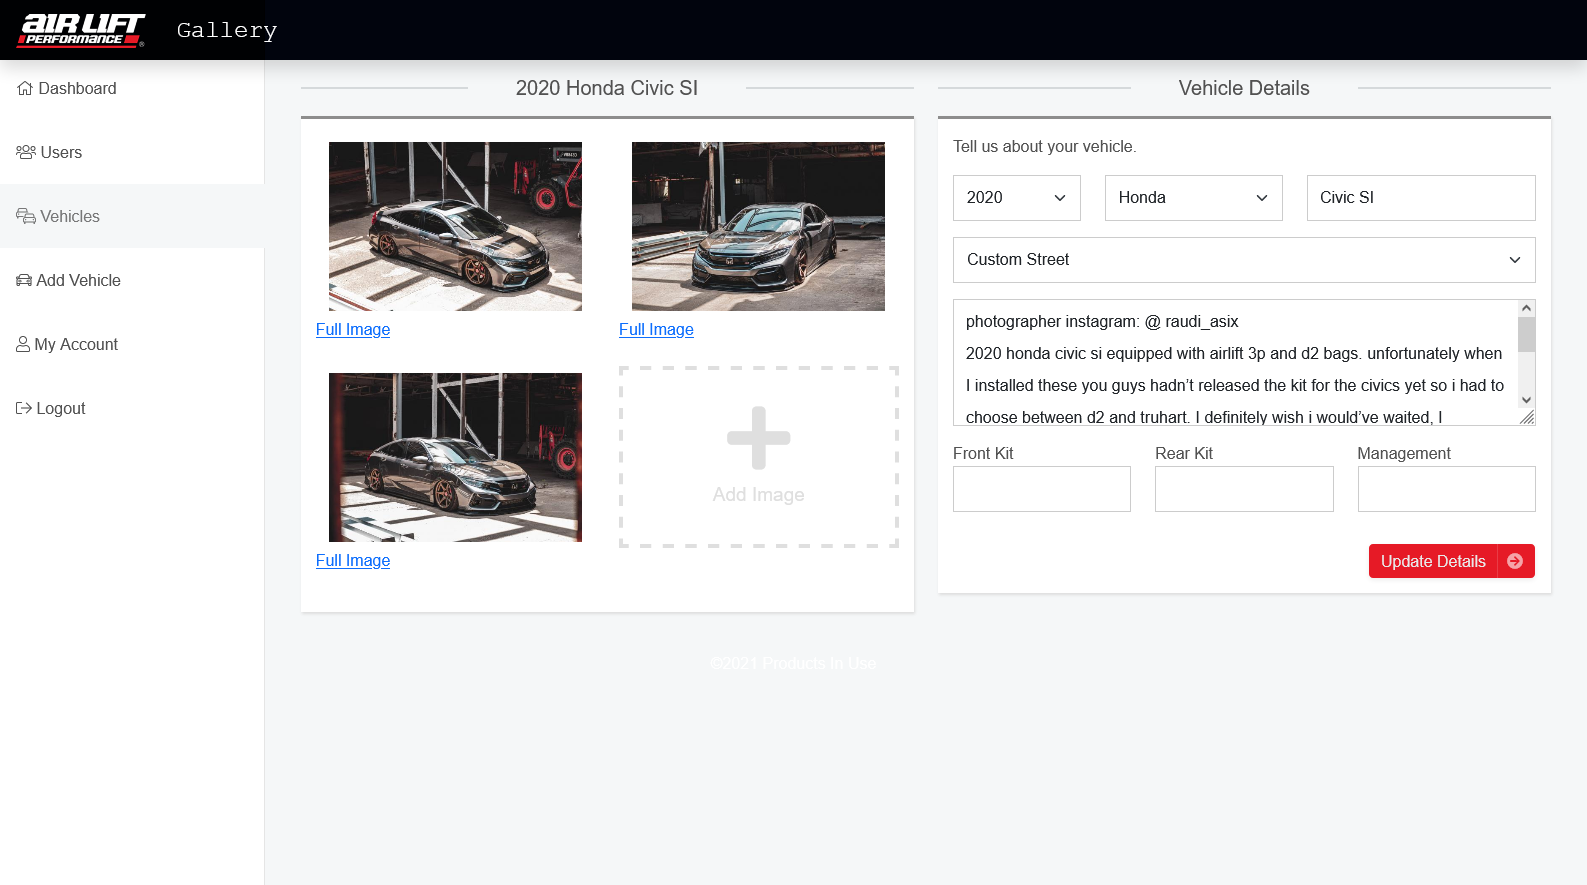Click 'Tell us about your vehicle.' text
This screenshot has height=885, width=1587.
coord(1045,146)
